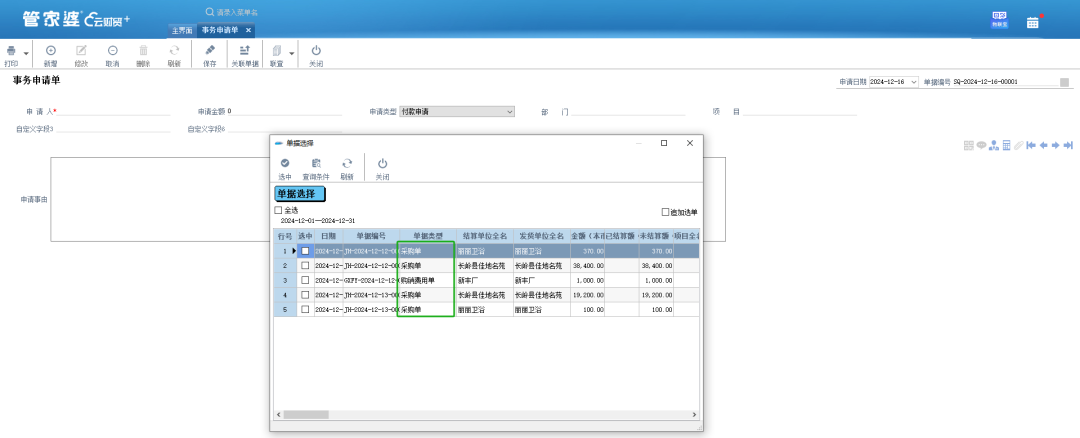Image resolution: width=1080 pixels, height=438 pixels.
Task: Click the 单据选择 blue heading button
Action: pos(300,194)
